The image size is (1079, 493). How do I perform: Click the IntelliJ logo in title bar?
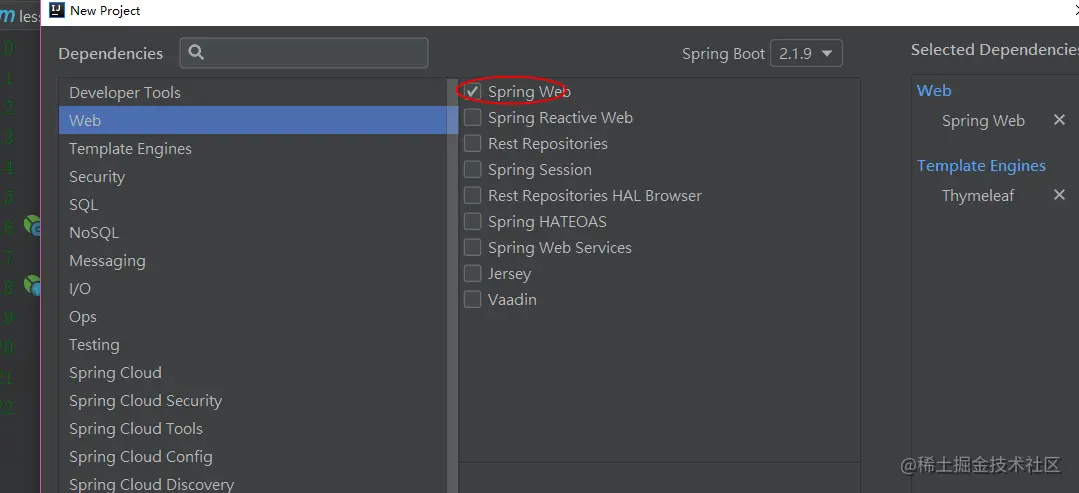[x=57, y=10]
